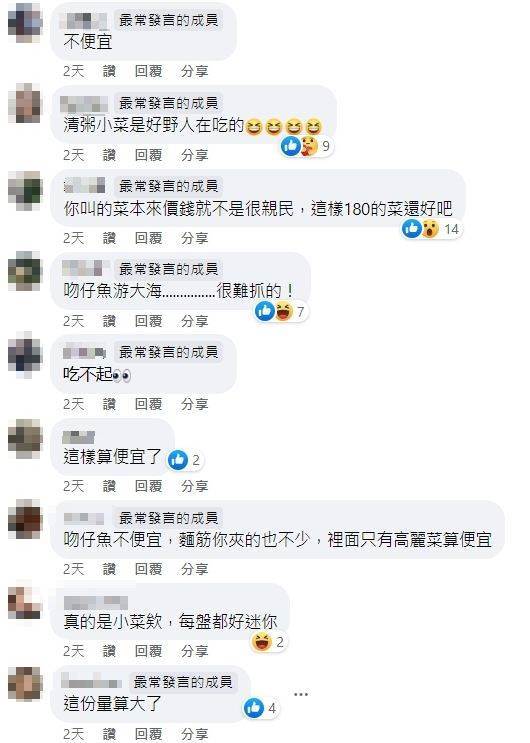Open the commenter name above 真的是小菜欸
Screen dimensions: 530x743
point(96,602)
